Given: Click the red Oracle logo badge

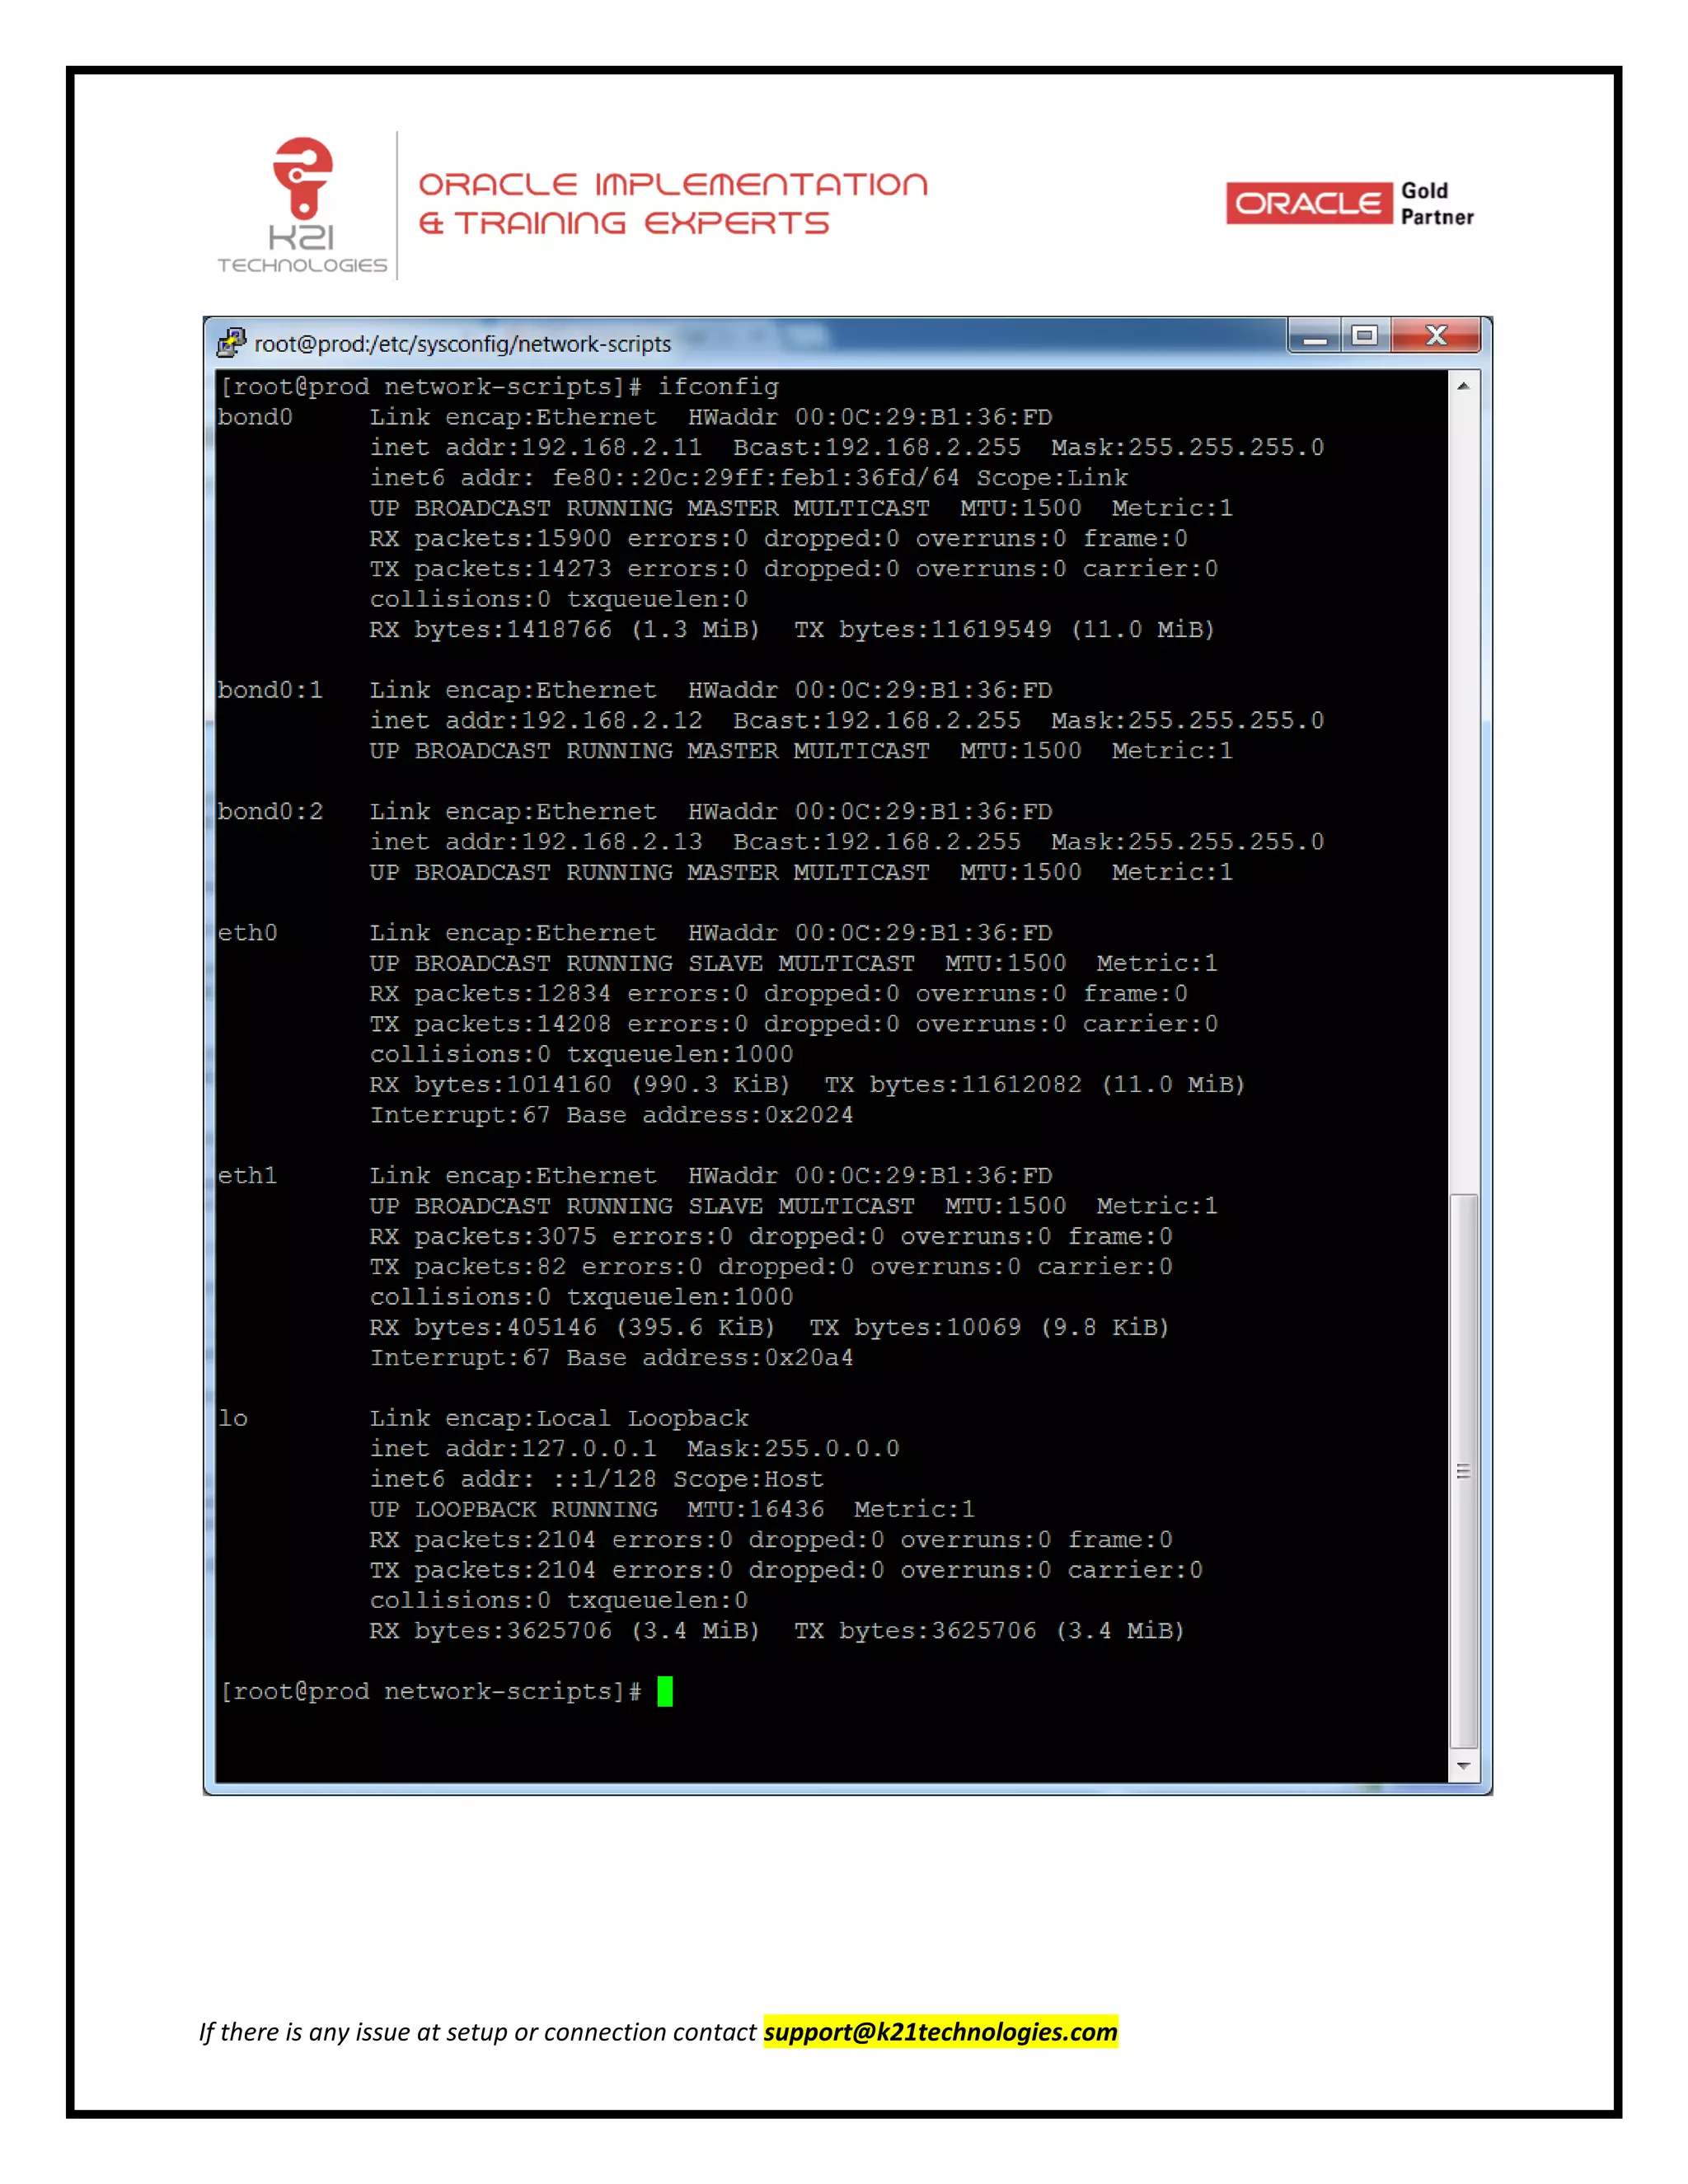Looking at the screenshot, I should (x=1308, y=204).
